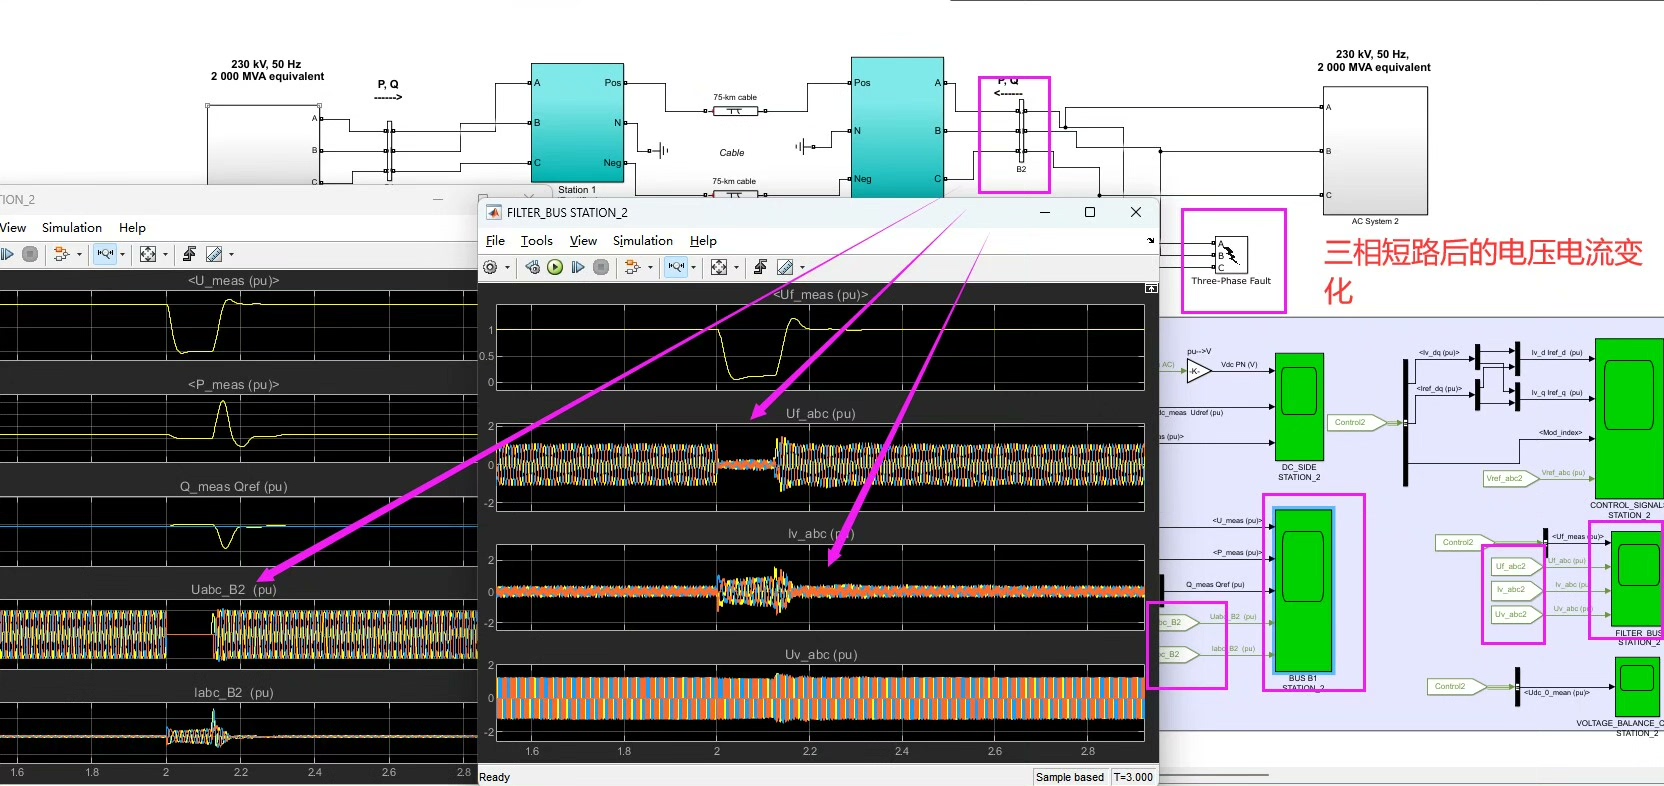Open Help menu in FILTER_BUS scope
Screen dimensions: 1664x786
pos(703,241)
